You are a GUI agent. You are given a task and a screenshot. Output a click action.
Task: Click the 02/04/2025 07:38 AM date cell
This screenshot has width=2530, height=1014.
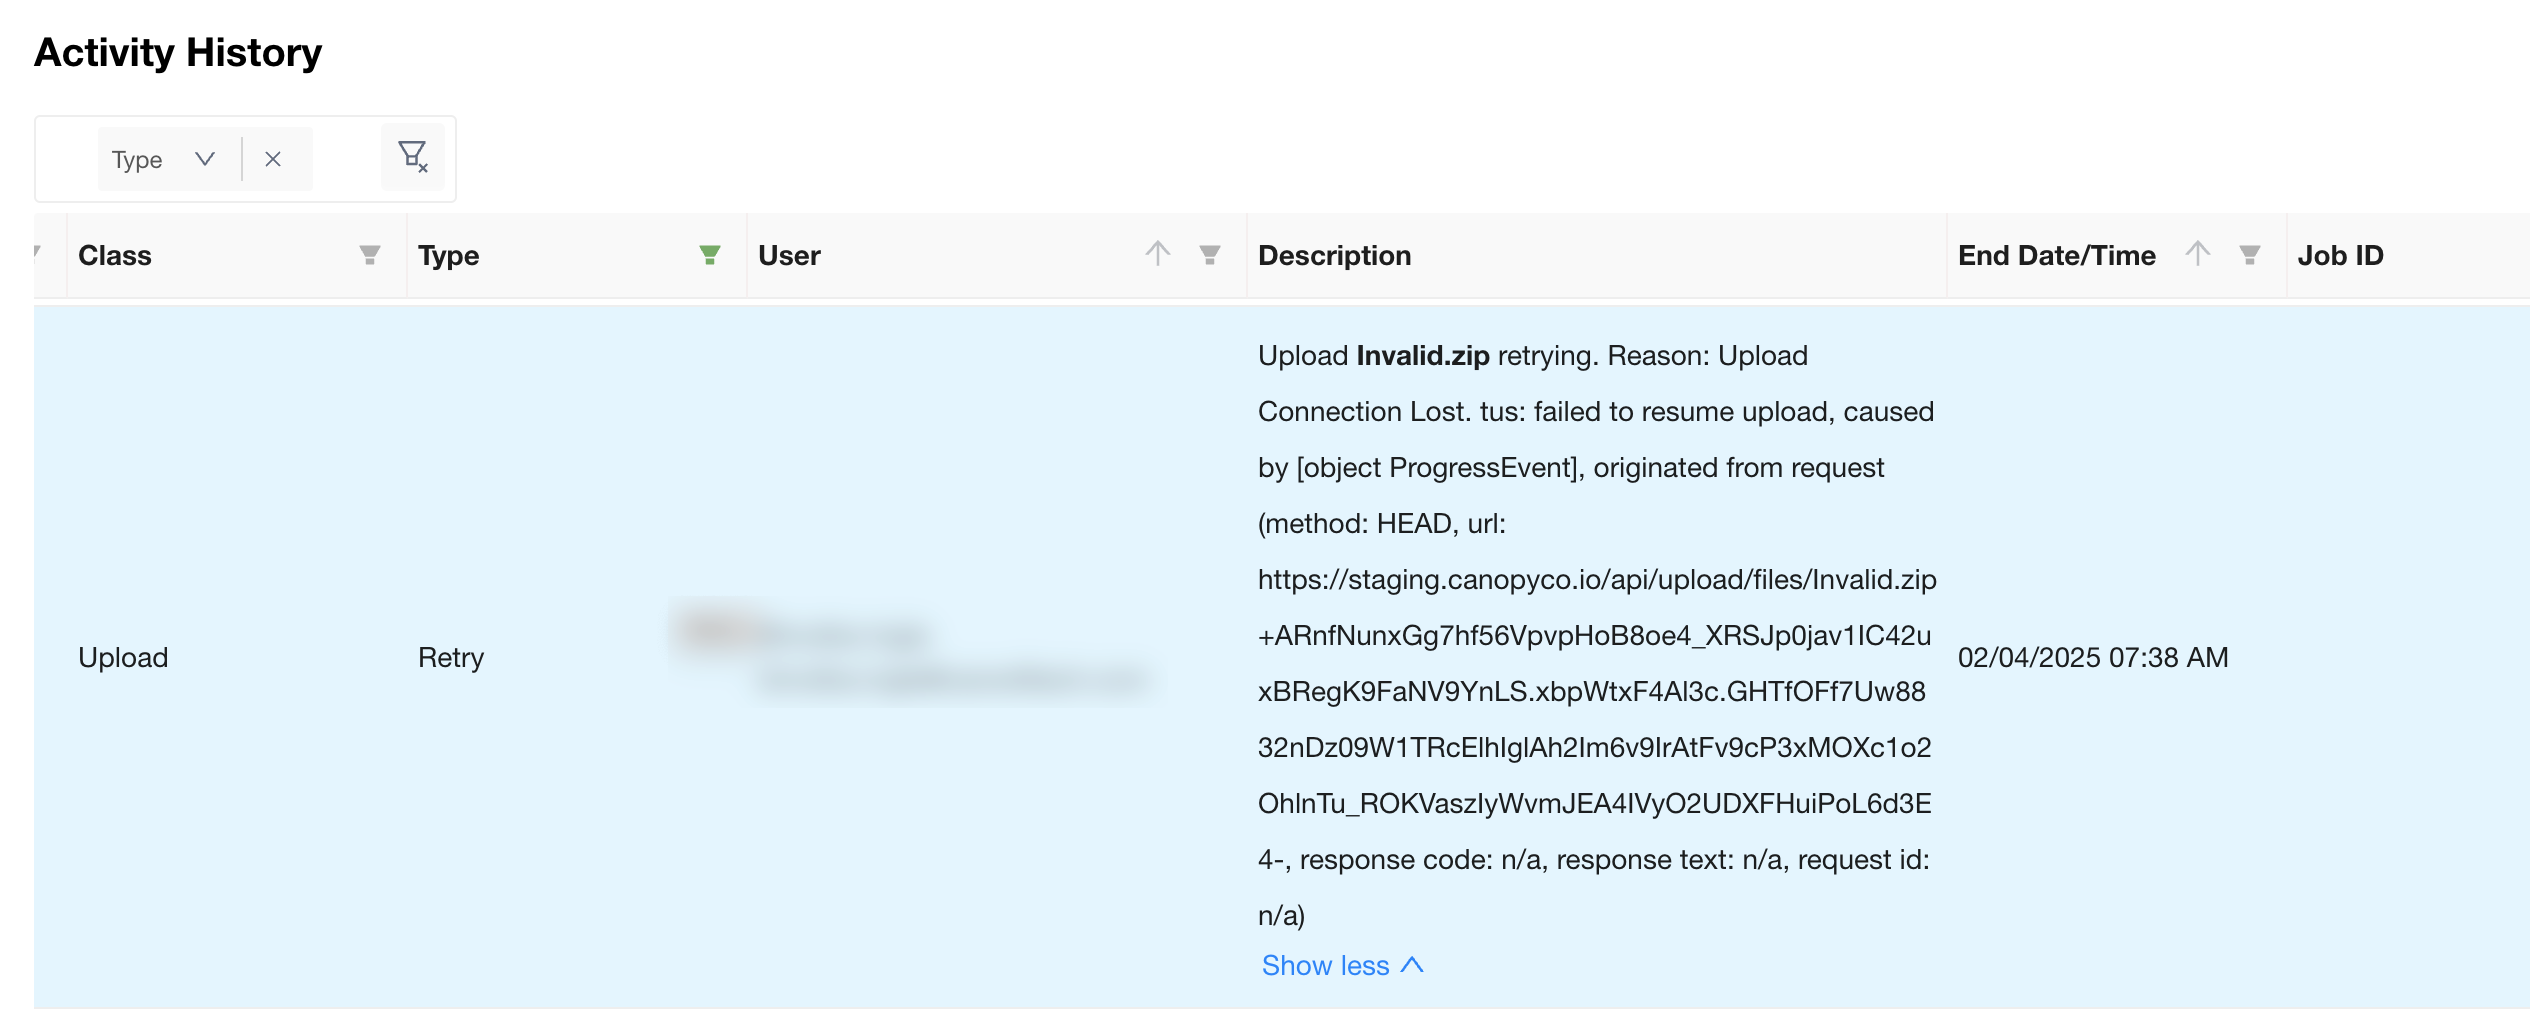[x=2092, y=657]
